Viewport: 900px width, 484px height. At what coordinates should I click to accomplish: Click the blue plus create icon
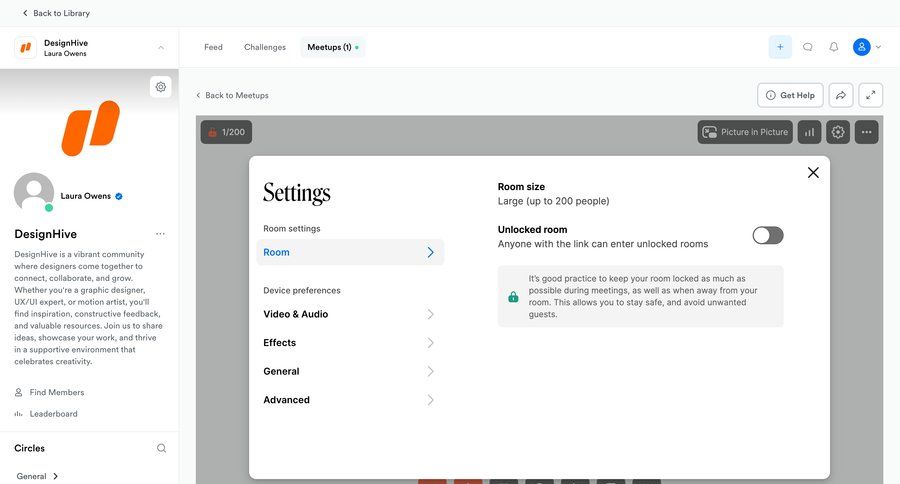click(x=780, y=47)
